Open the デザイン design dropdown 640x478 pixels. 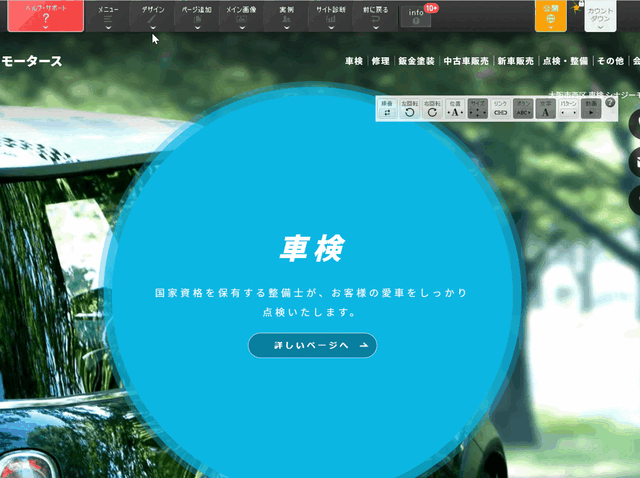click(153, 16)
